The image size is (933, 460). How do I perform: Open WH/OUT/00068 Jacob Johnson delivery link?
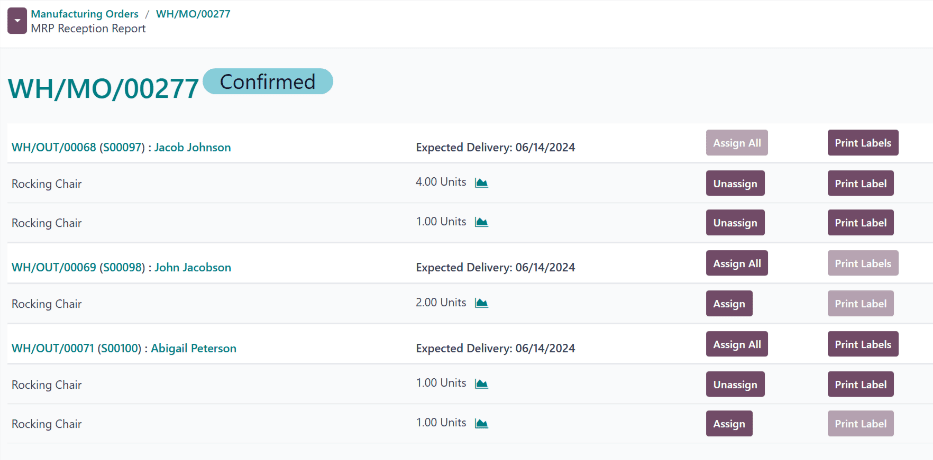(x=121, y=147)
